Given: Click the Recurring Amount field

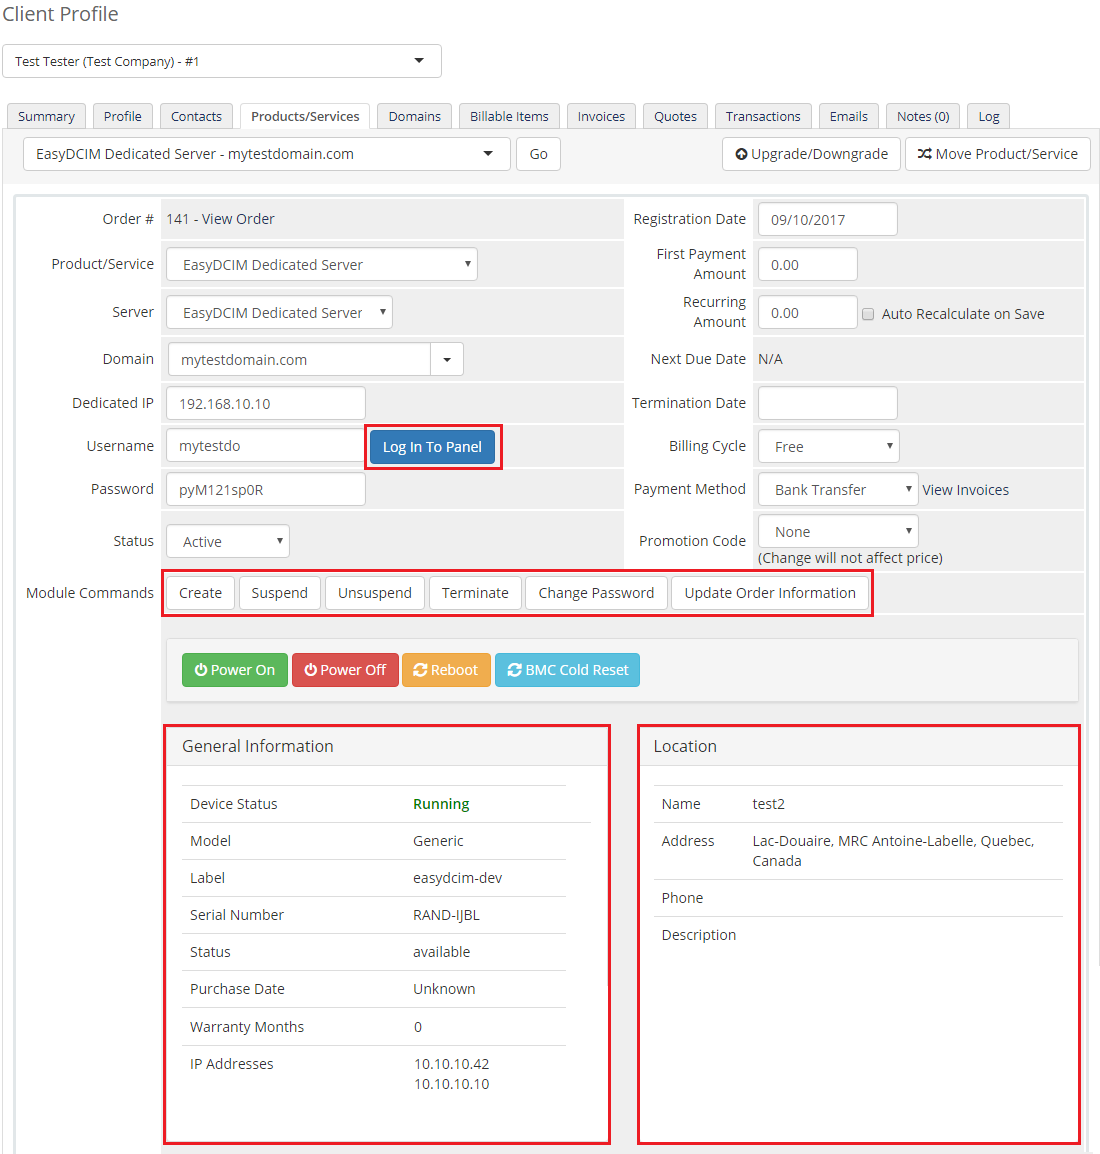Looking at the screenshot, I should 808,312.
